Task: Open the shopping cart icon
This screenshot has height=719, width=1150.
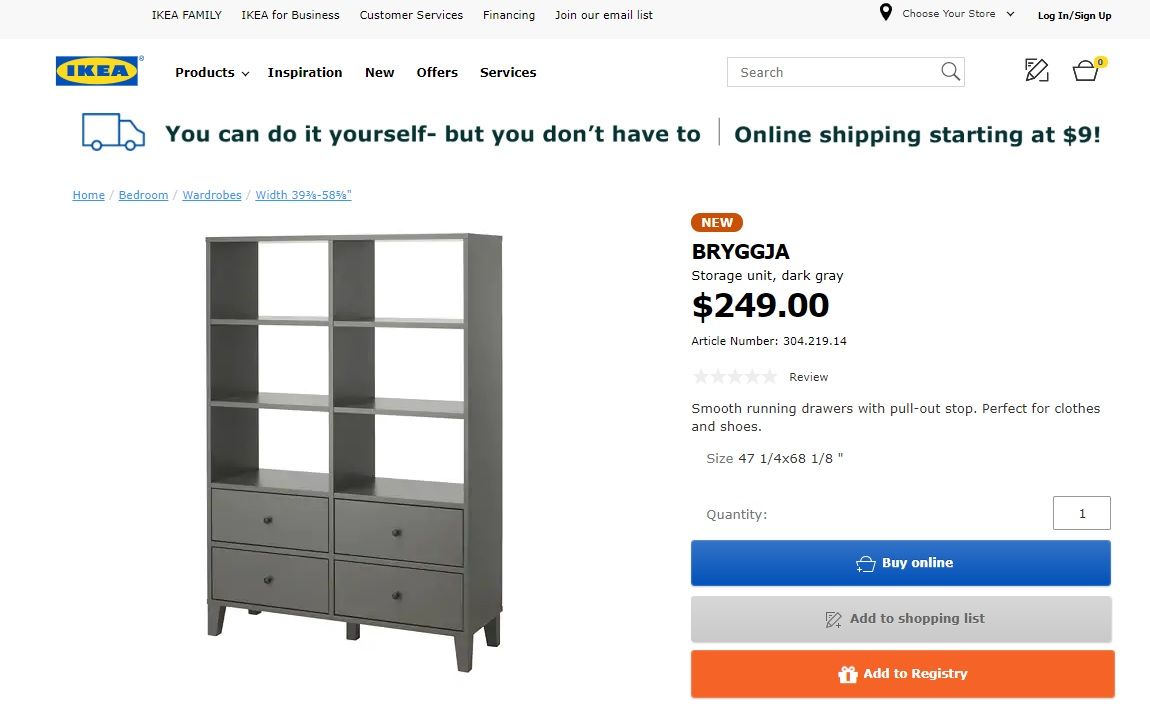Action: pos(1086,71)
